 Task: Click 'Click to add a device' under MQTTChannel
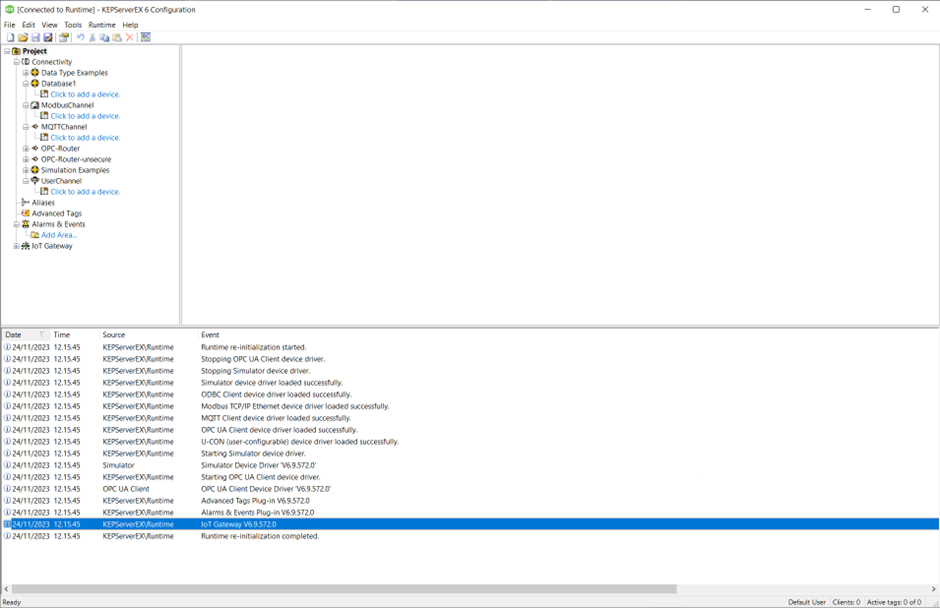pos(85,137)
